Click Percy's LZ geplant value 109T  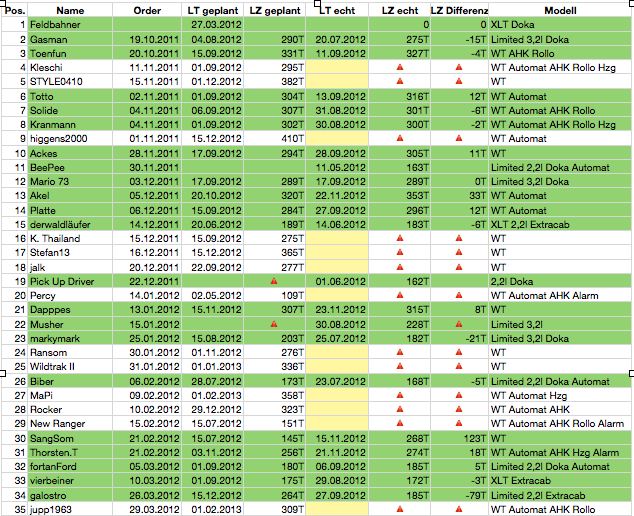pyautogui.click(x=292, y=295)
